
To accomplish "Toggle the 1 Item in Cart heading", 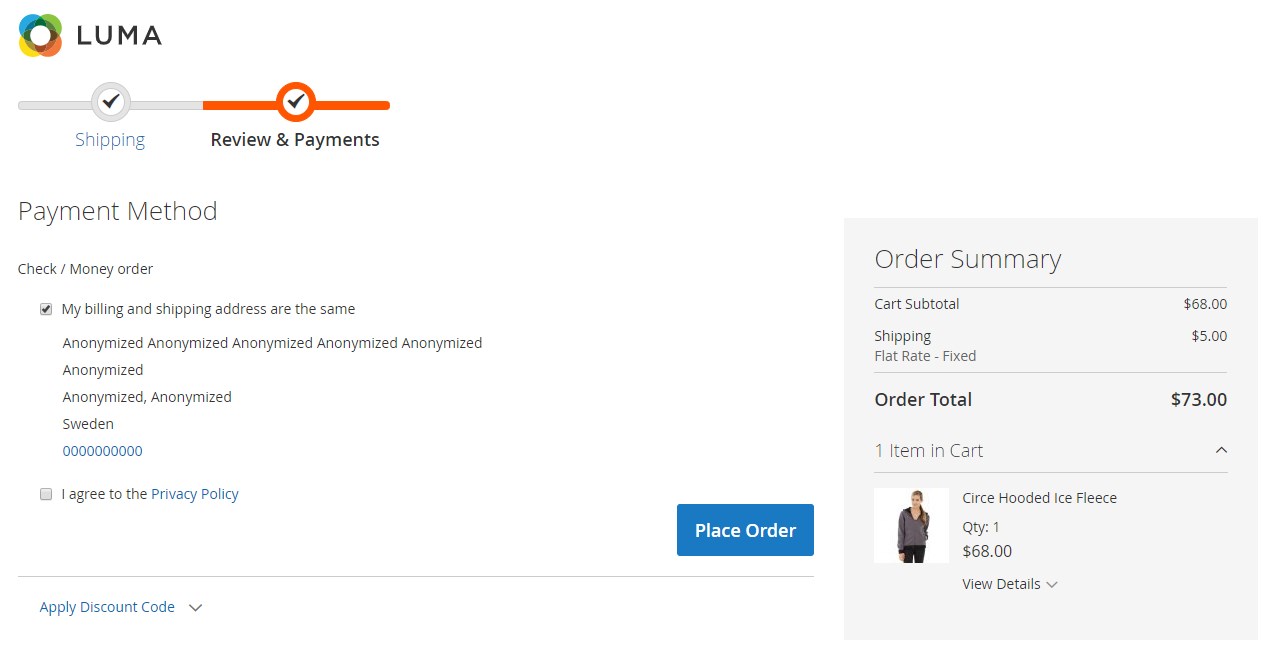I will (x=929, y=451).
